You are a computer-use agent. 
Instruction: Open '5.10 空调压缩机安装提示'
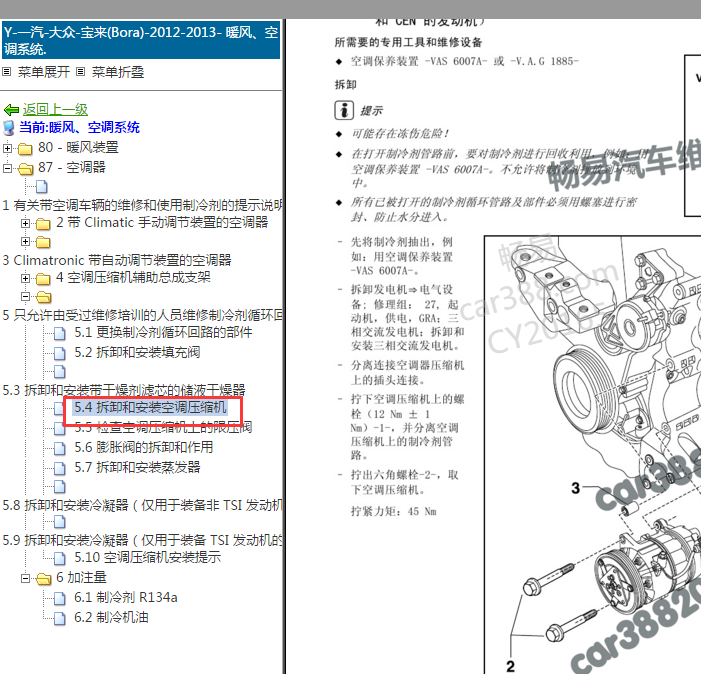click(x=148, y=557)
